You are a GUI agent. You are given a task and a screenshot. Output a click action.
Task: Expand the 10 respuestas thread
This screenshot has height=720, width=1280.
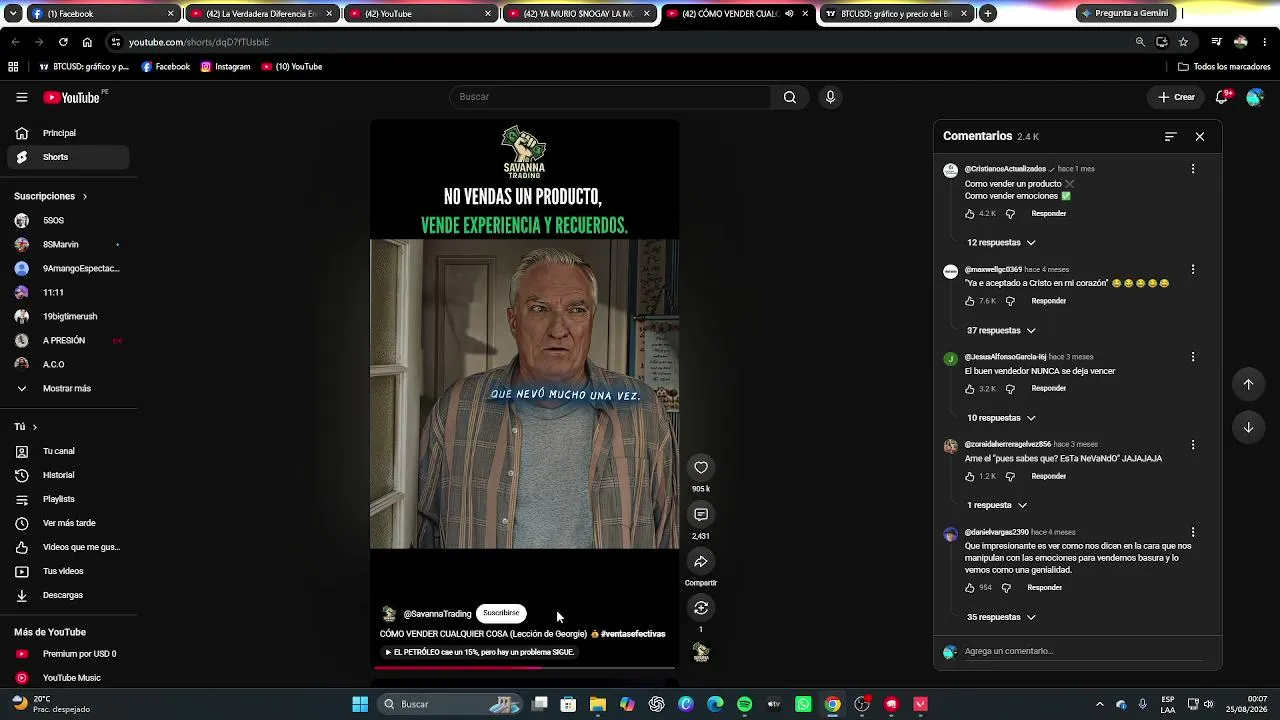click(1001, 418)
